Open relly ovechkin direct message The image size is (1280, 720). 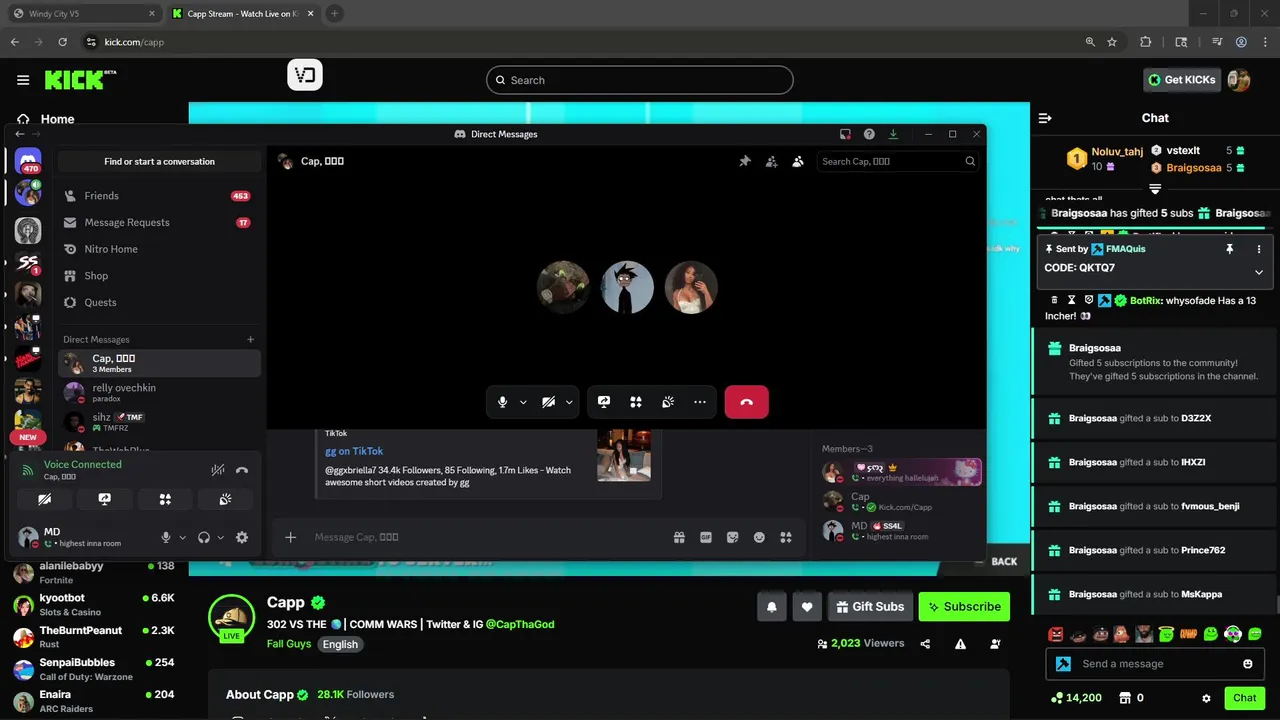coord(160,392)
